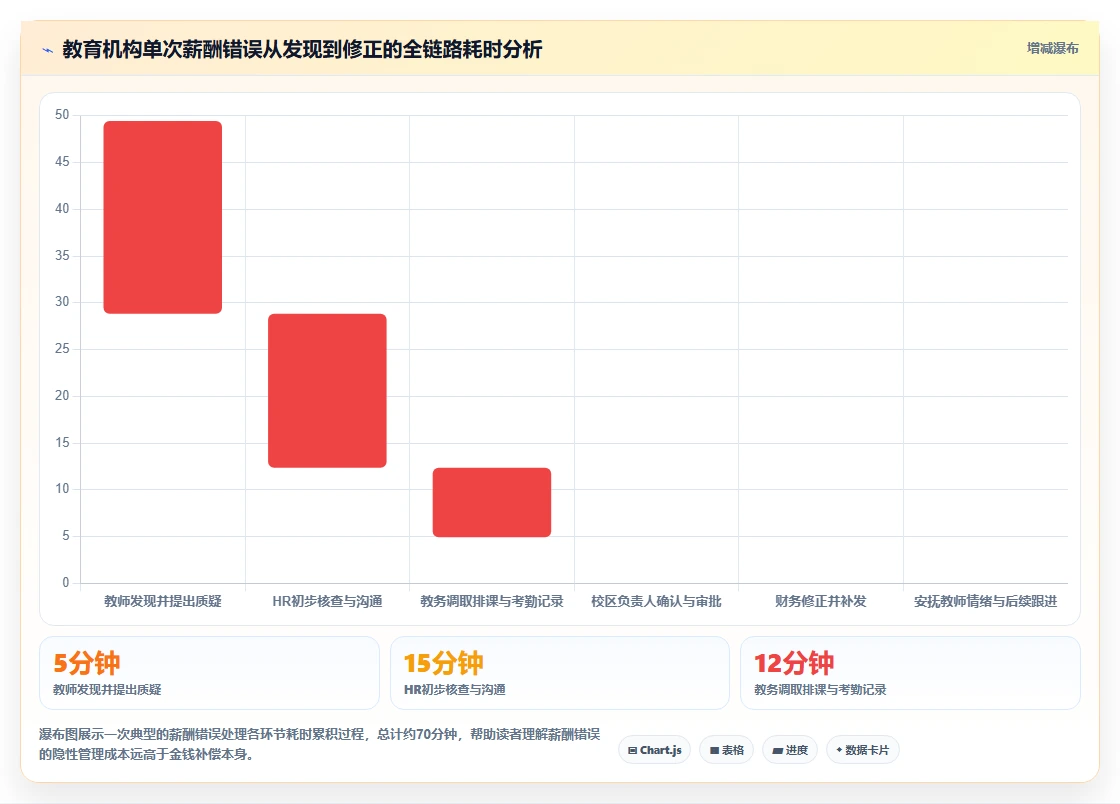Click the y-axis value 0

click(x=66, y=583)
